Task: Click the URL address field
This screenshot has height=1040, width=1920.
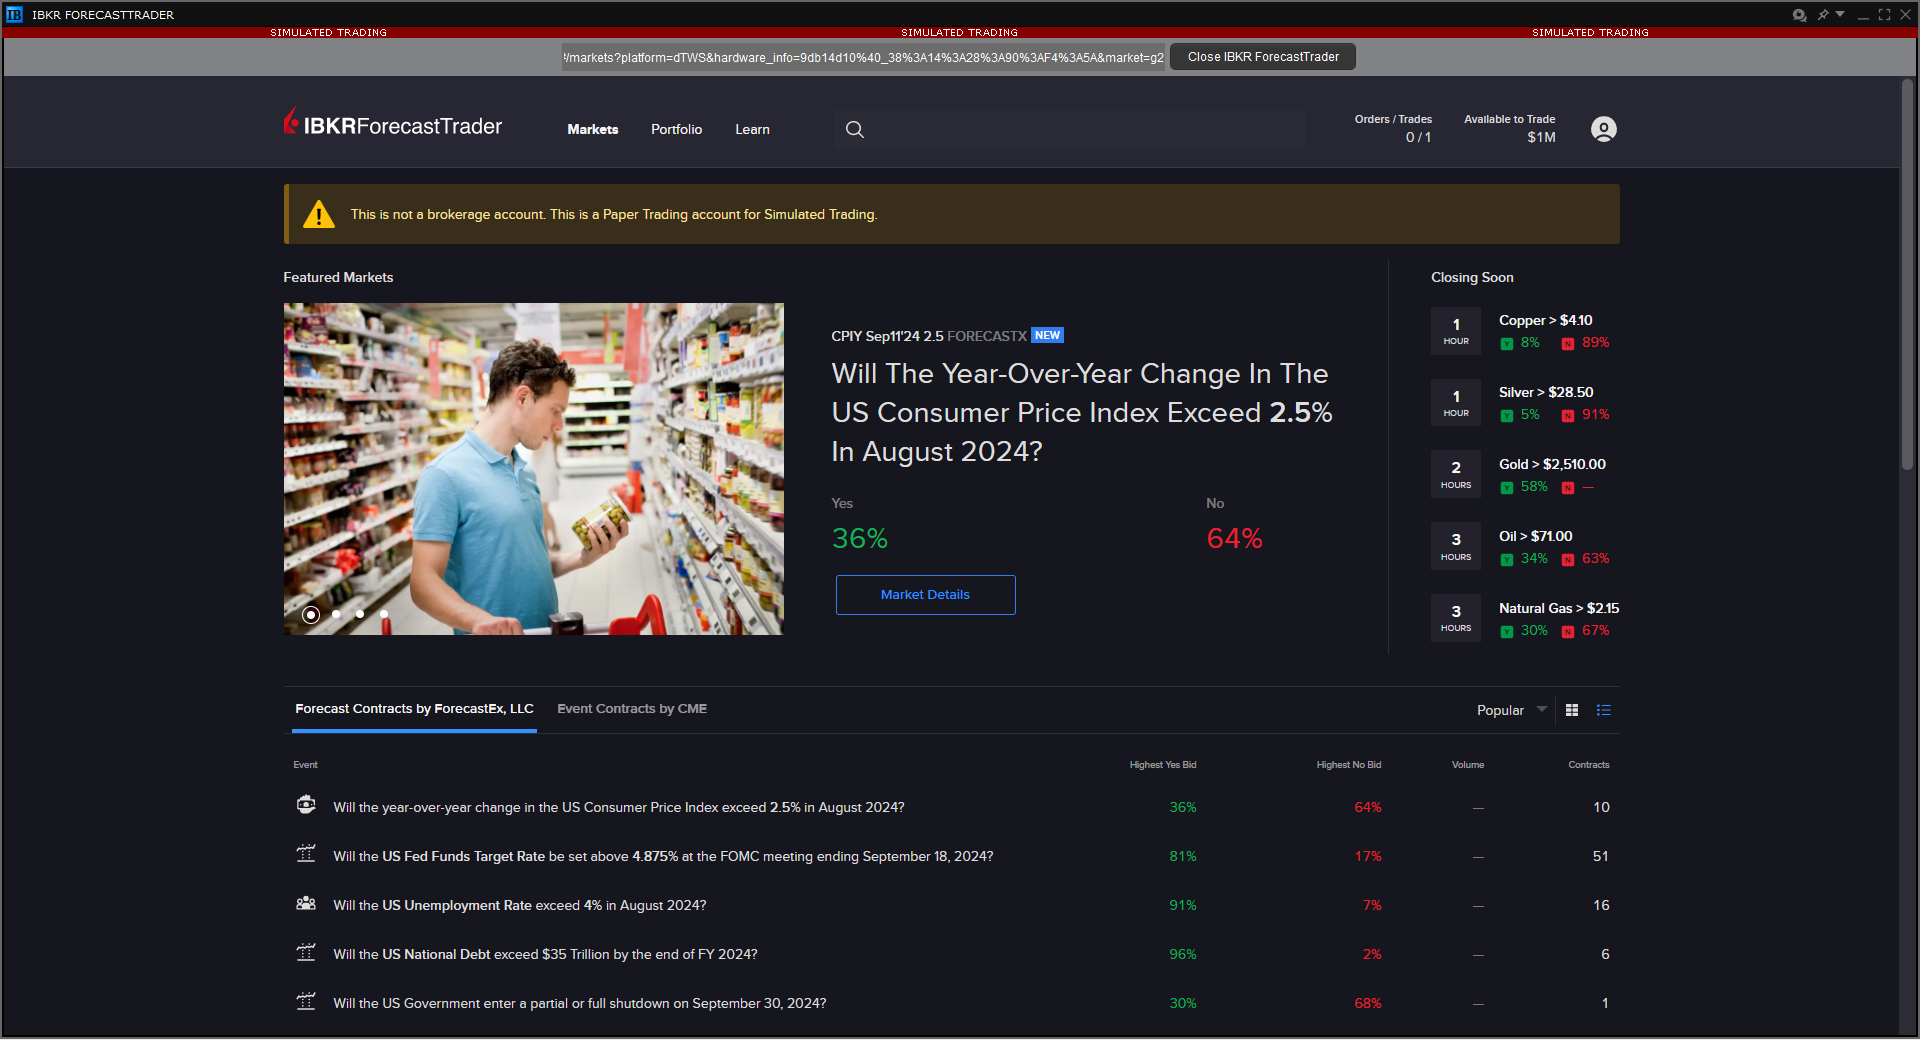Action: pyautogui.click(x=863, y=58)
